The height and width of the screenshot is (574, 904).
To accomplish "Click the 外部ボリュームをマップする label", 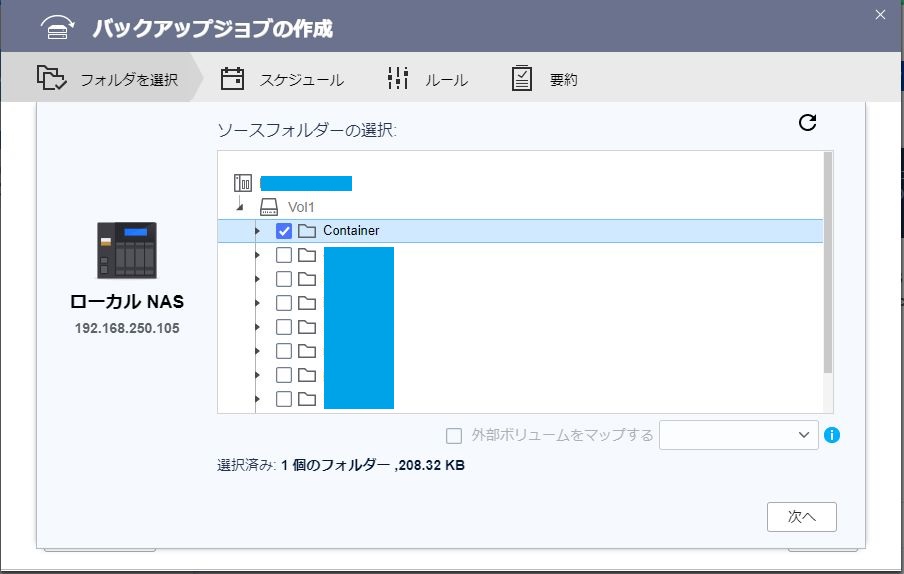I will coord(562,435).
